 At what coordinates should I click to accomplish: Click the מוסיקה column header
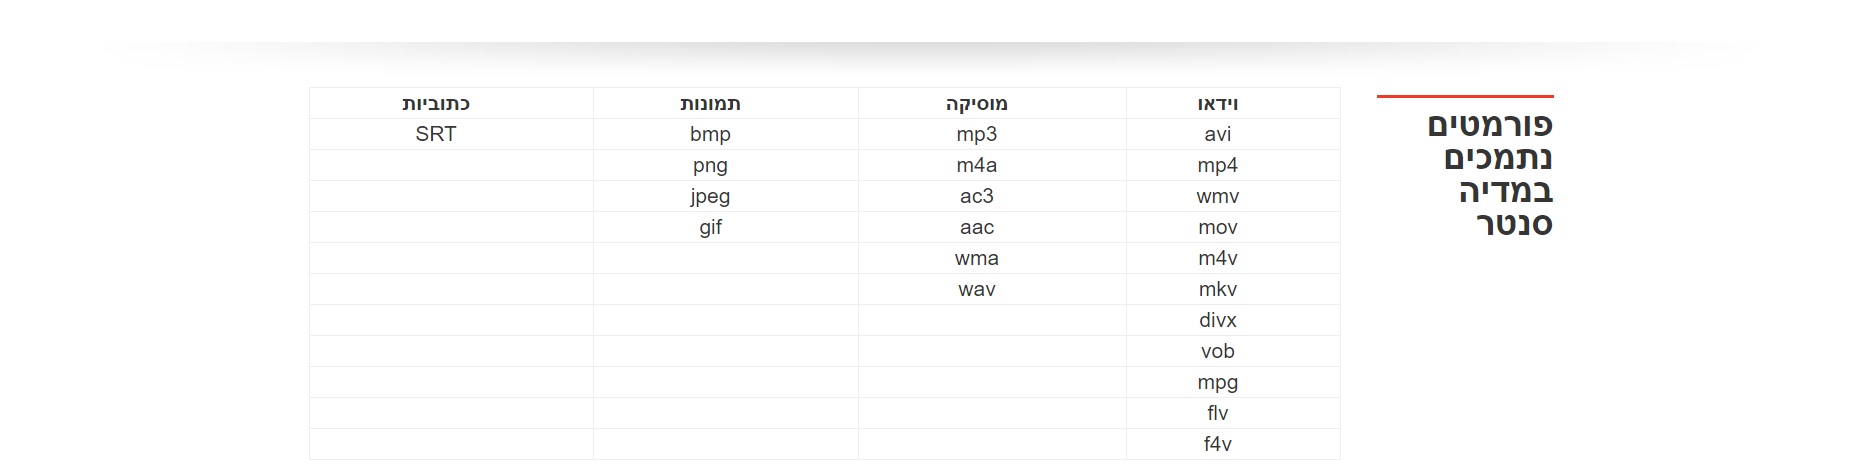pos(976,103)
